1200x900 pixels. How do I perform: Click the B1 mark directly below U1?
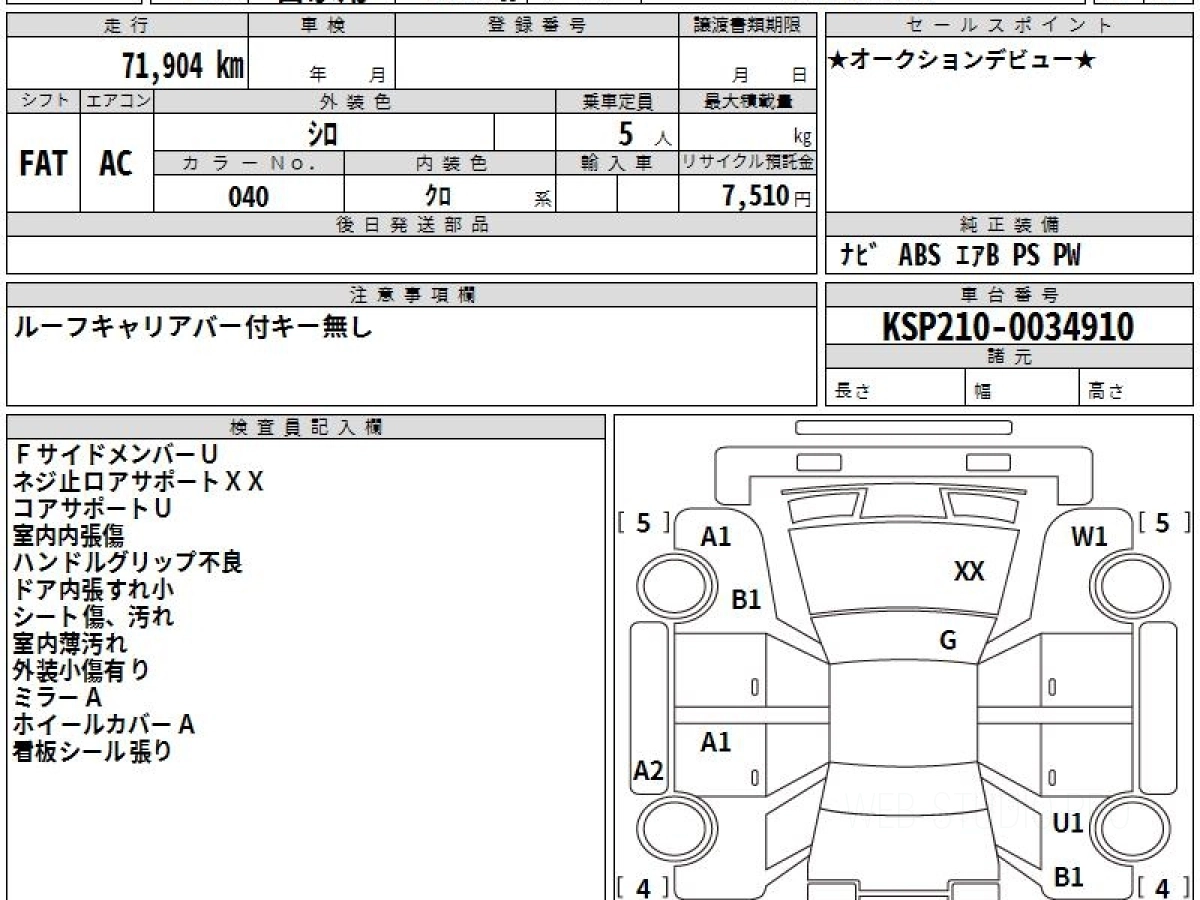tap(1069, 877)
